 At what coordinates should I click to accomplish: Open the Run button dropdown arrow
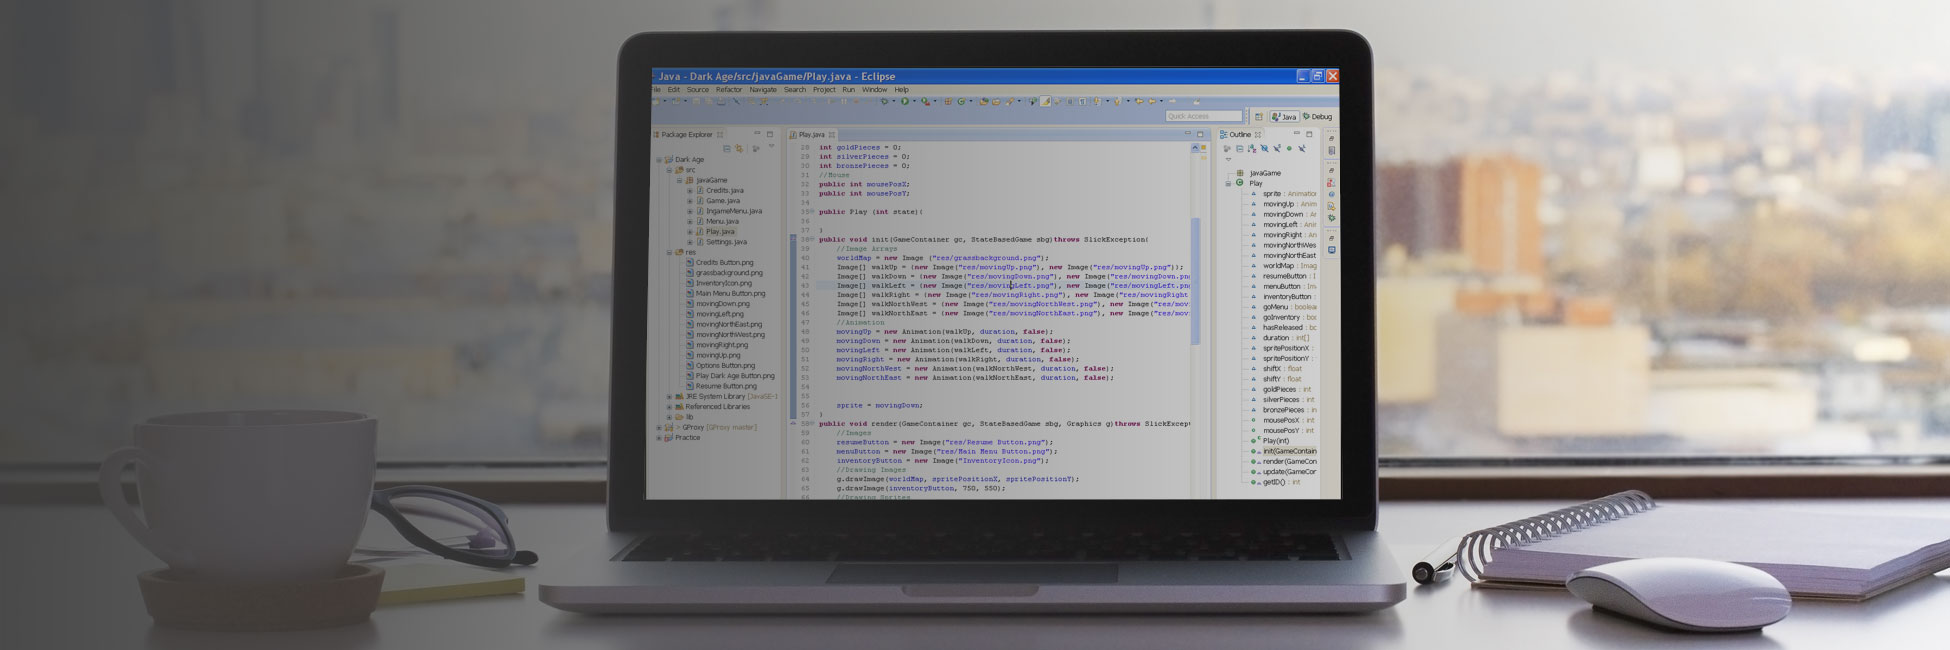913,101
